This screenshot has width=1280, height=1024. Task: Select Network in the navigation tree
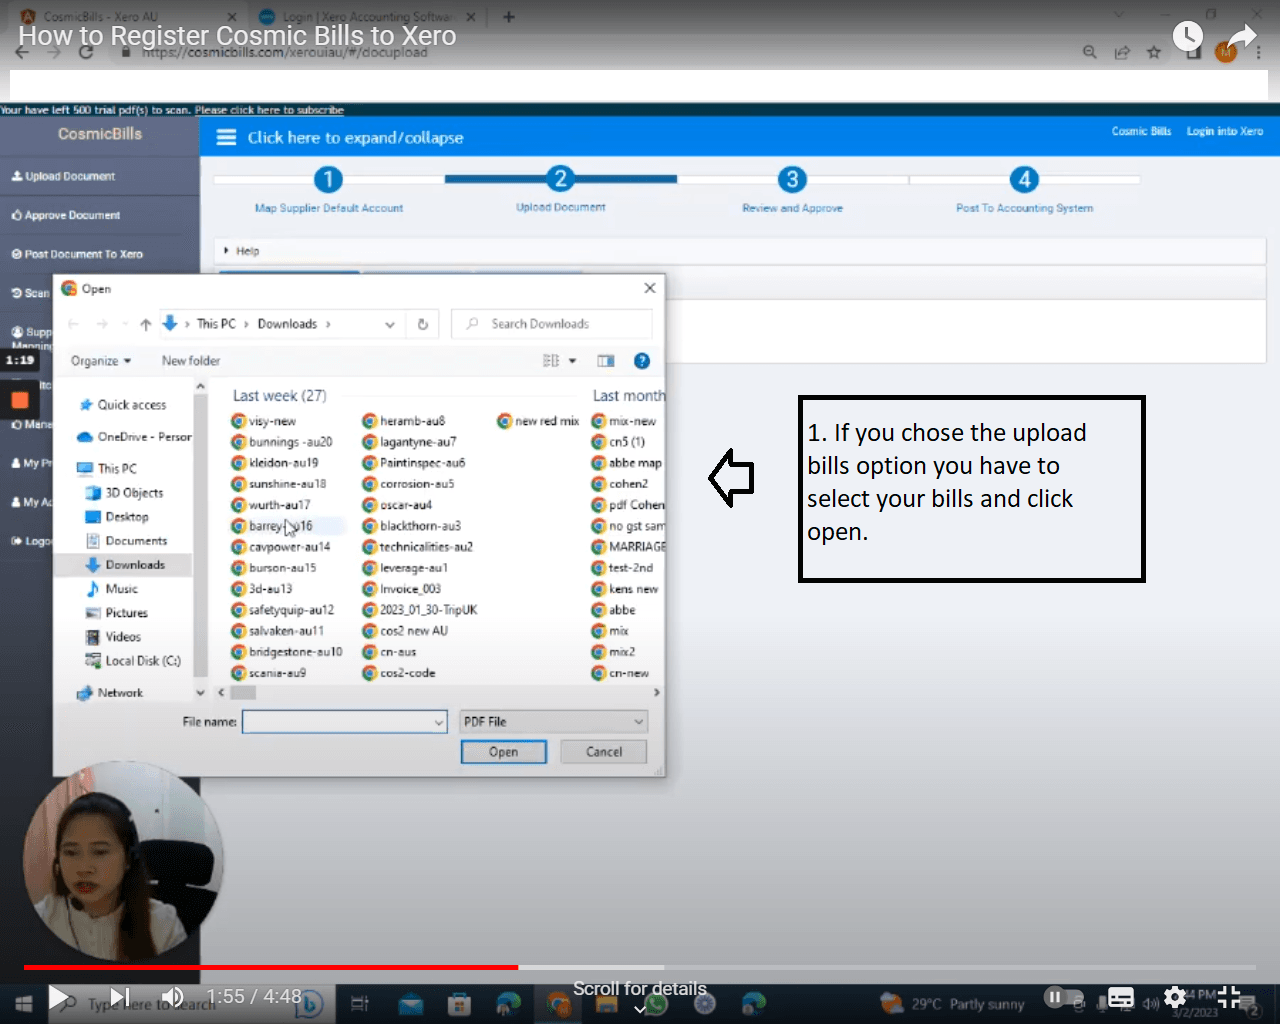point(110,693)
